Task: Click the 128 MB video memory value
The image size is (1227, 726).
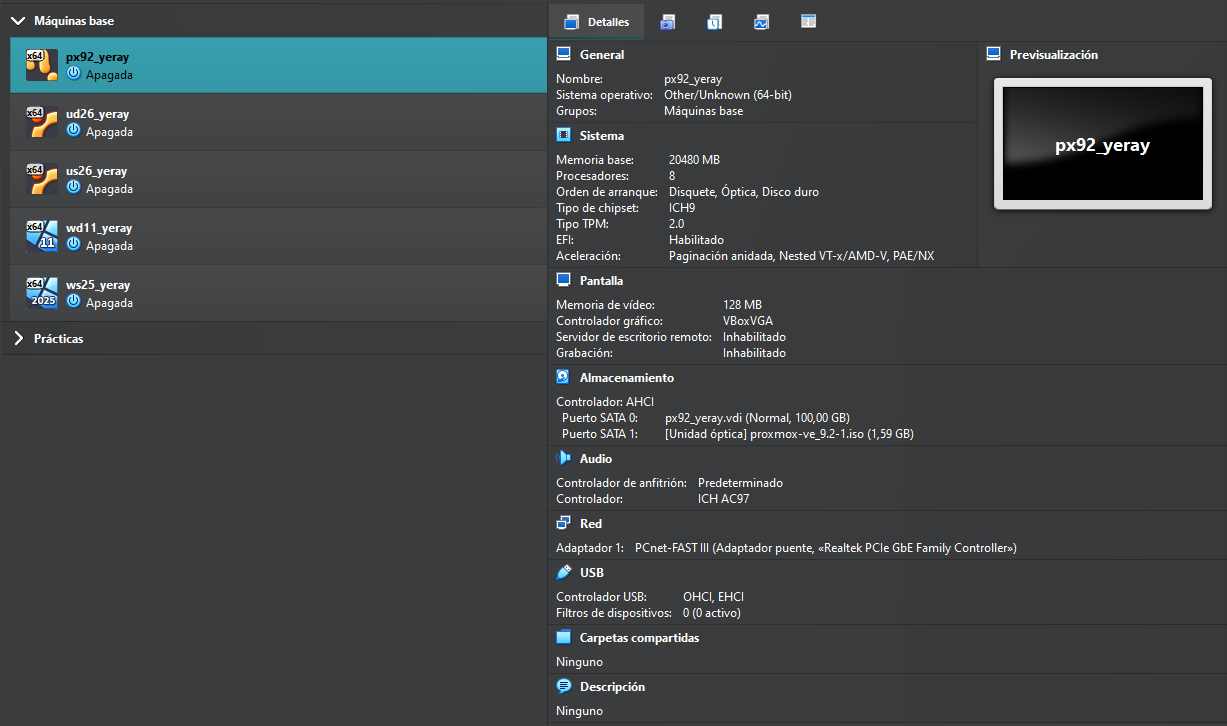Action: 742,305
